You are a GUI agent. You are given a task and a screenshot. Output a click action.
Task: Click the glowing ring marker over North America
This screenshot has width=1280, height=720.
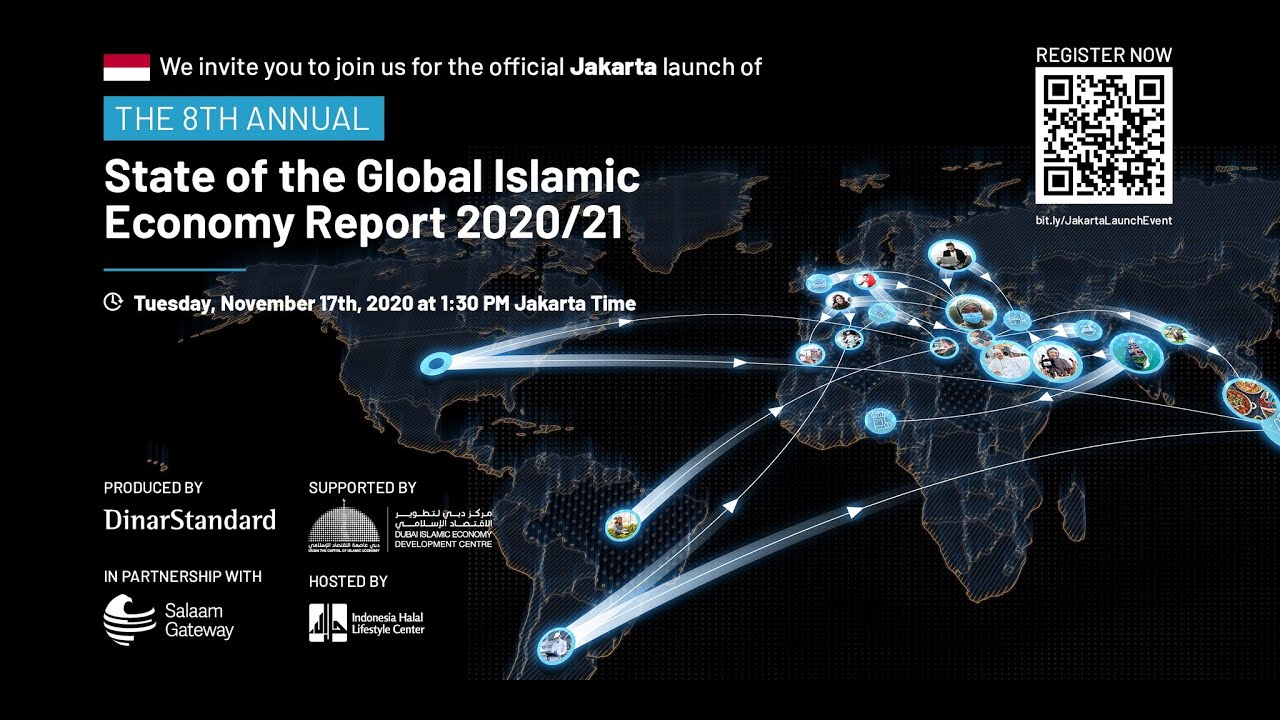pyautogui.click(x=436, y=363)
